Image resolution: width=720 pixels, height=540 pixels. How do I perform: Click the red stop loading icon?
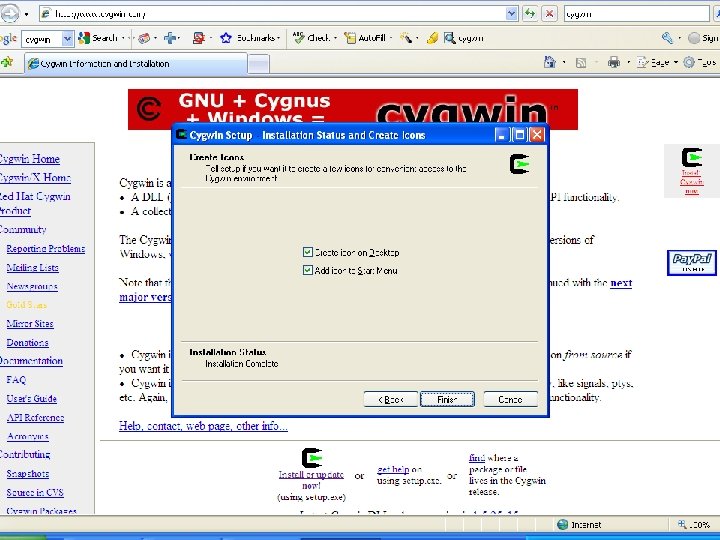549,14
